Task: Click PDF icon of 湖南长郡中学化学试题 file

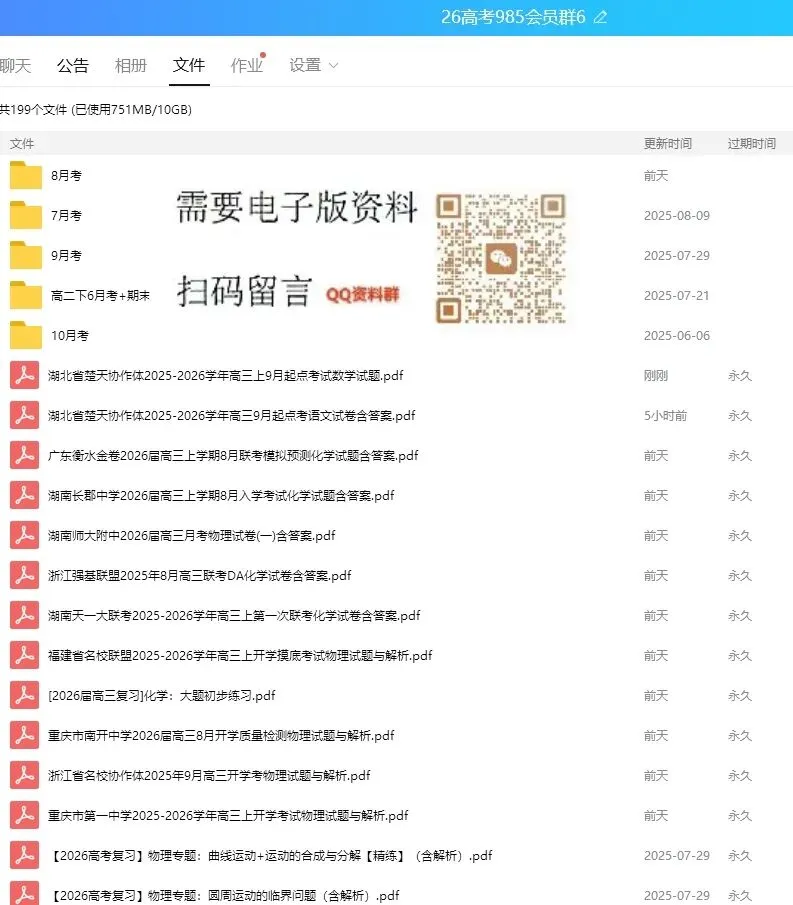Action: (x=24, y=495)
